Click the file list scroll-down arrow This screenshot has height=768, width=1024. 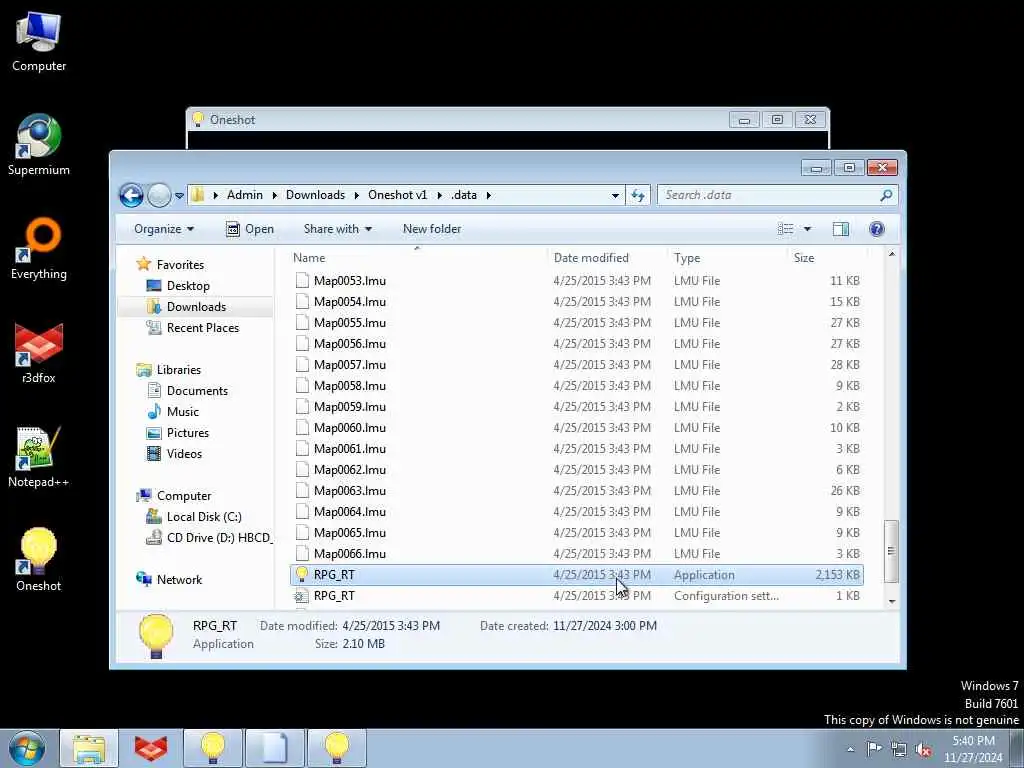click(891, 601)
